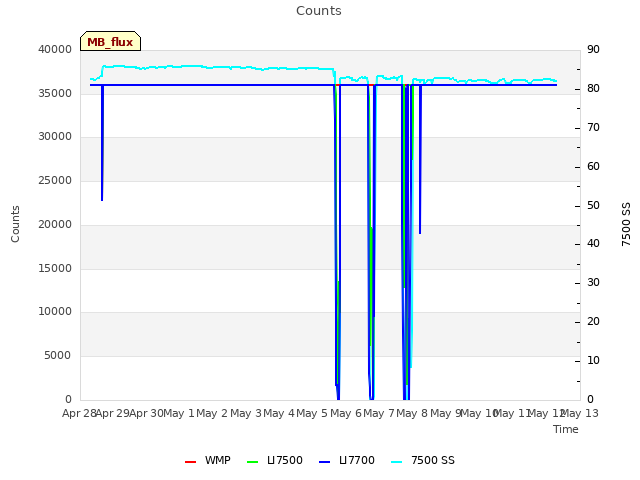Screen dimensions: 640x480
Task: Click the May 5 date label
Action: [312, 413]
